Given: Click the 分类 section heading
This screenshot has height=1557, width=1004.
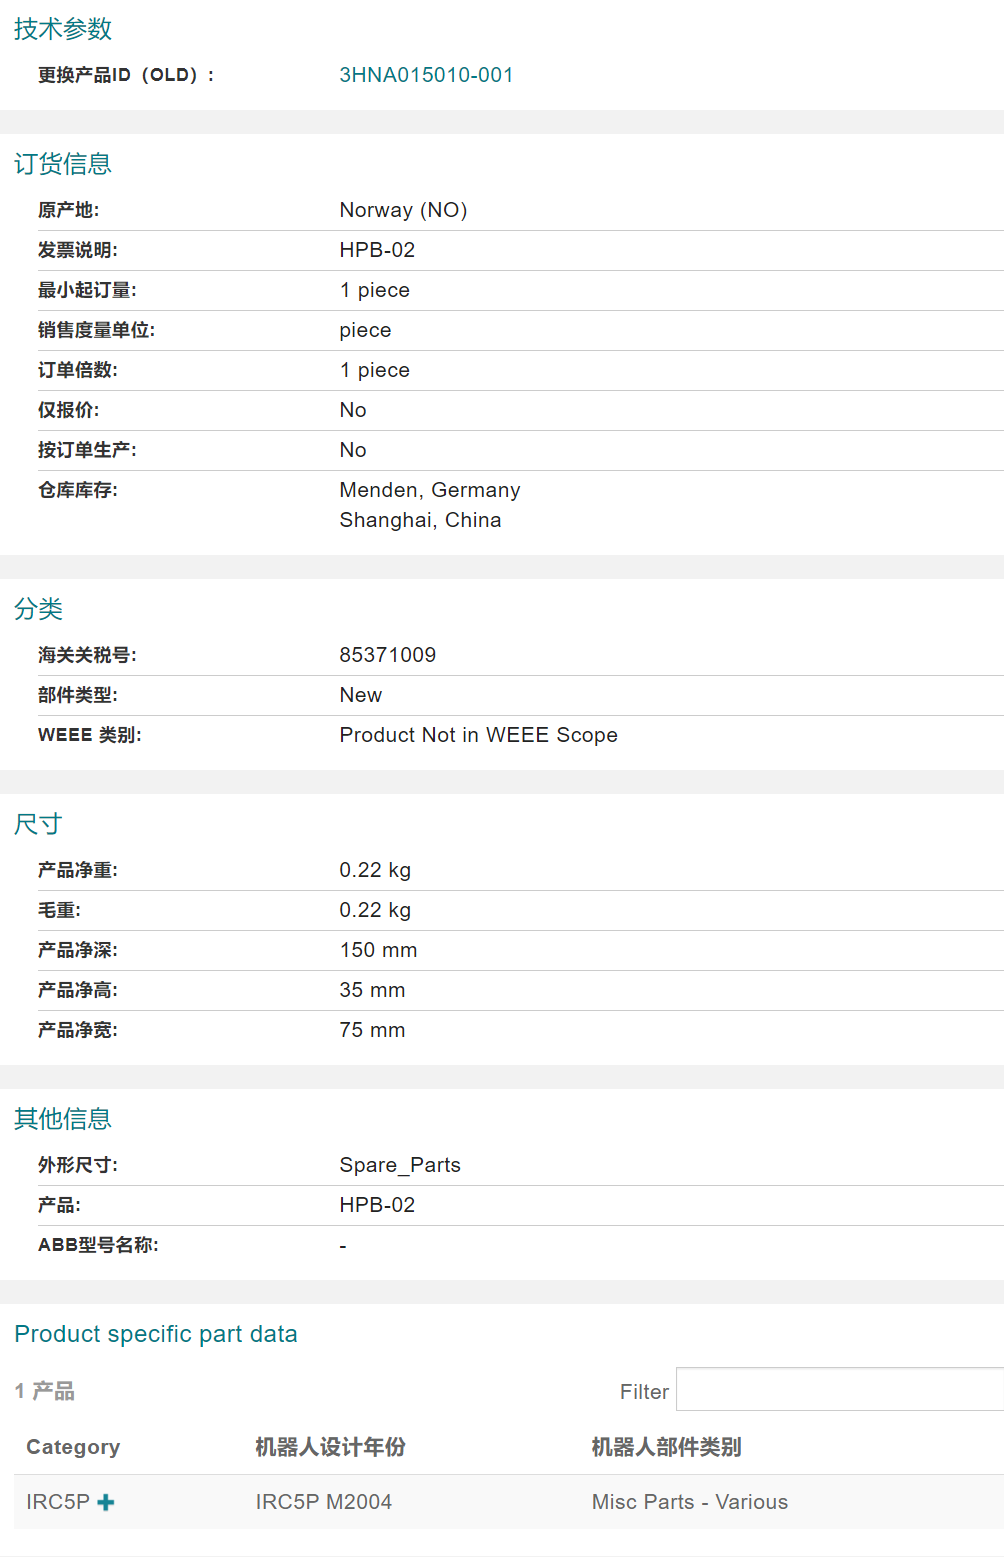Looking at the screenshot, I should tap(39, 609).
